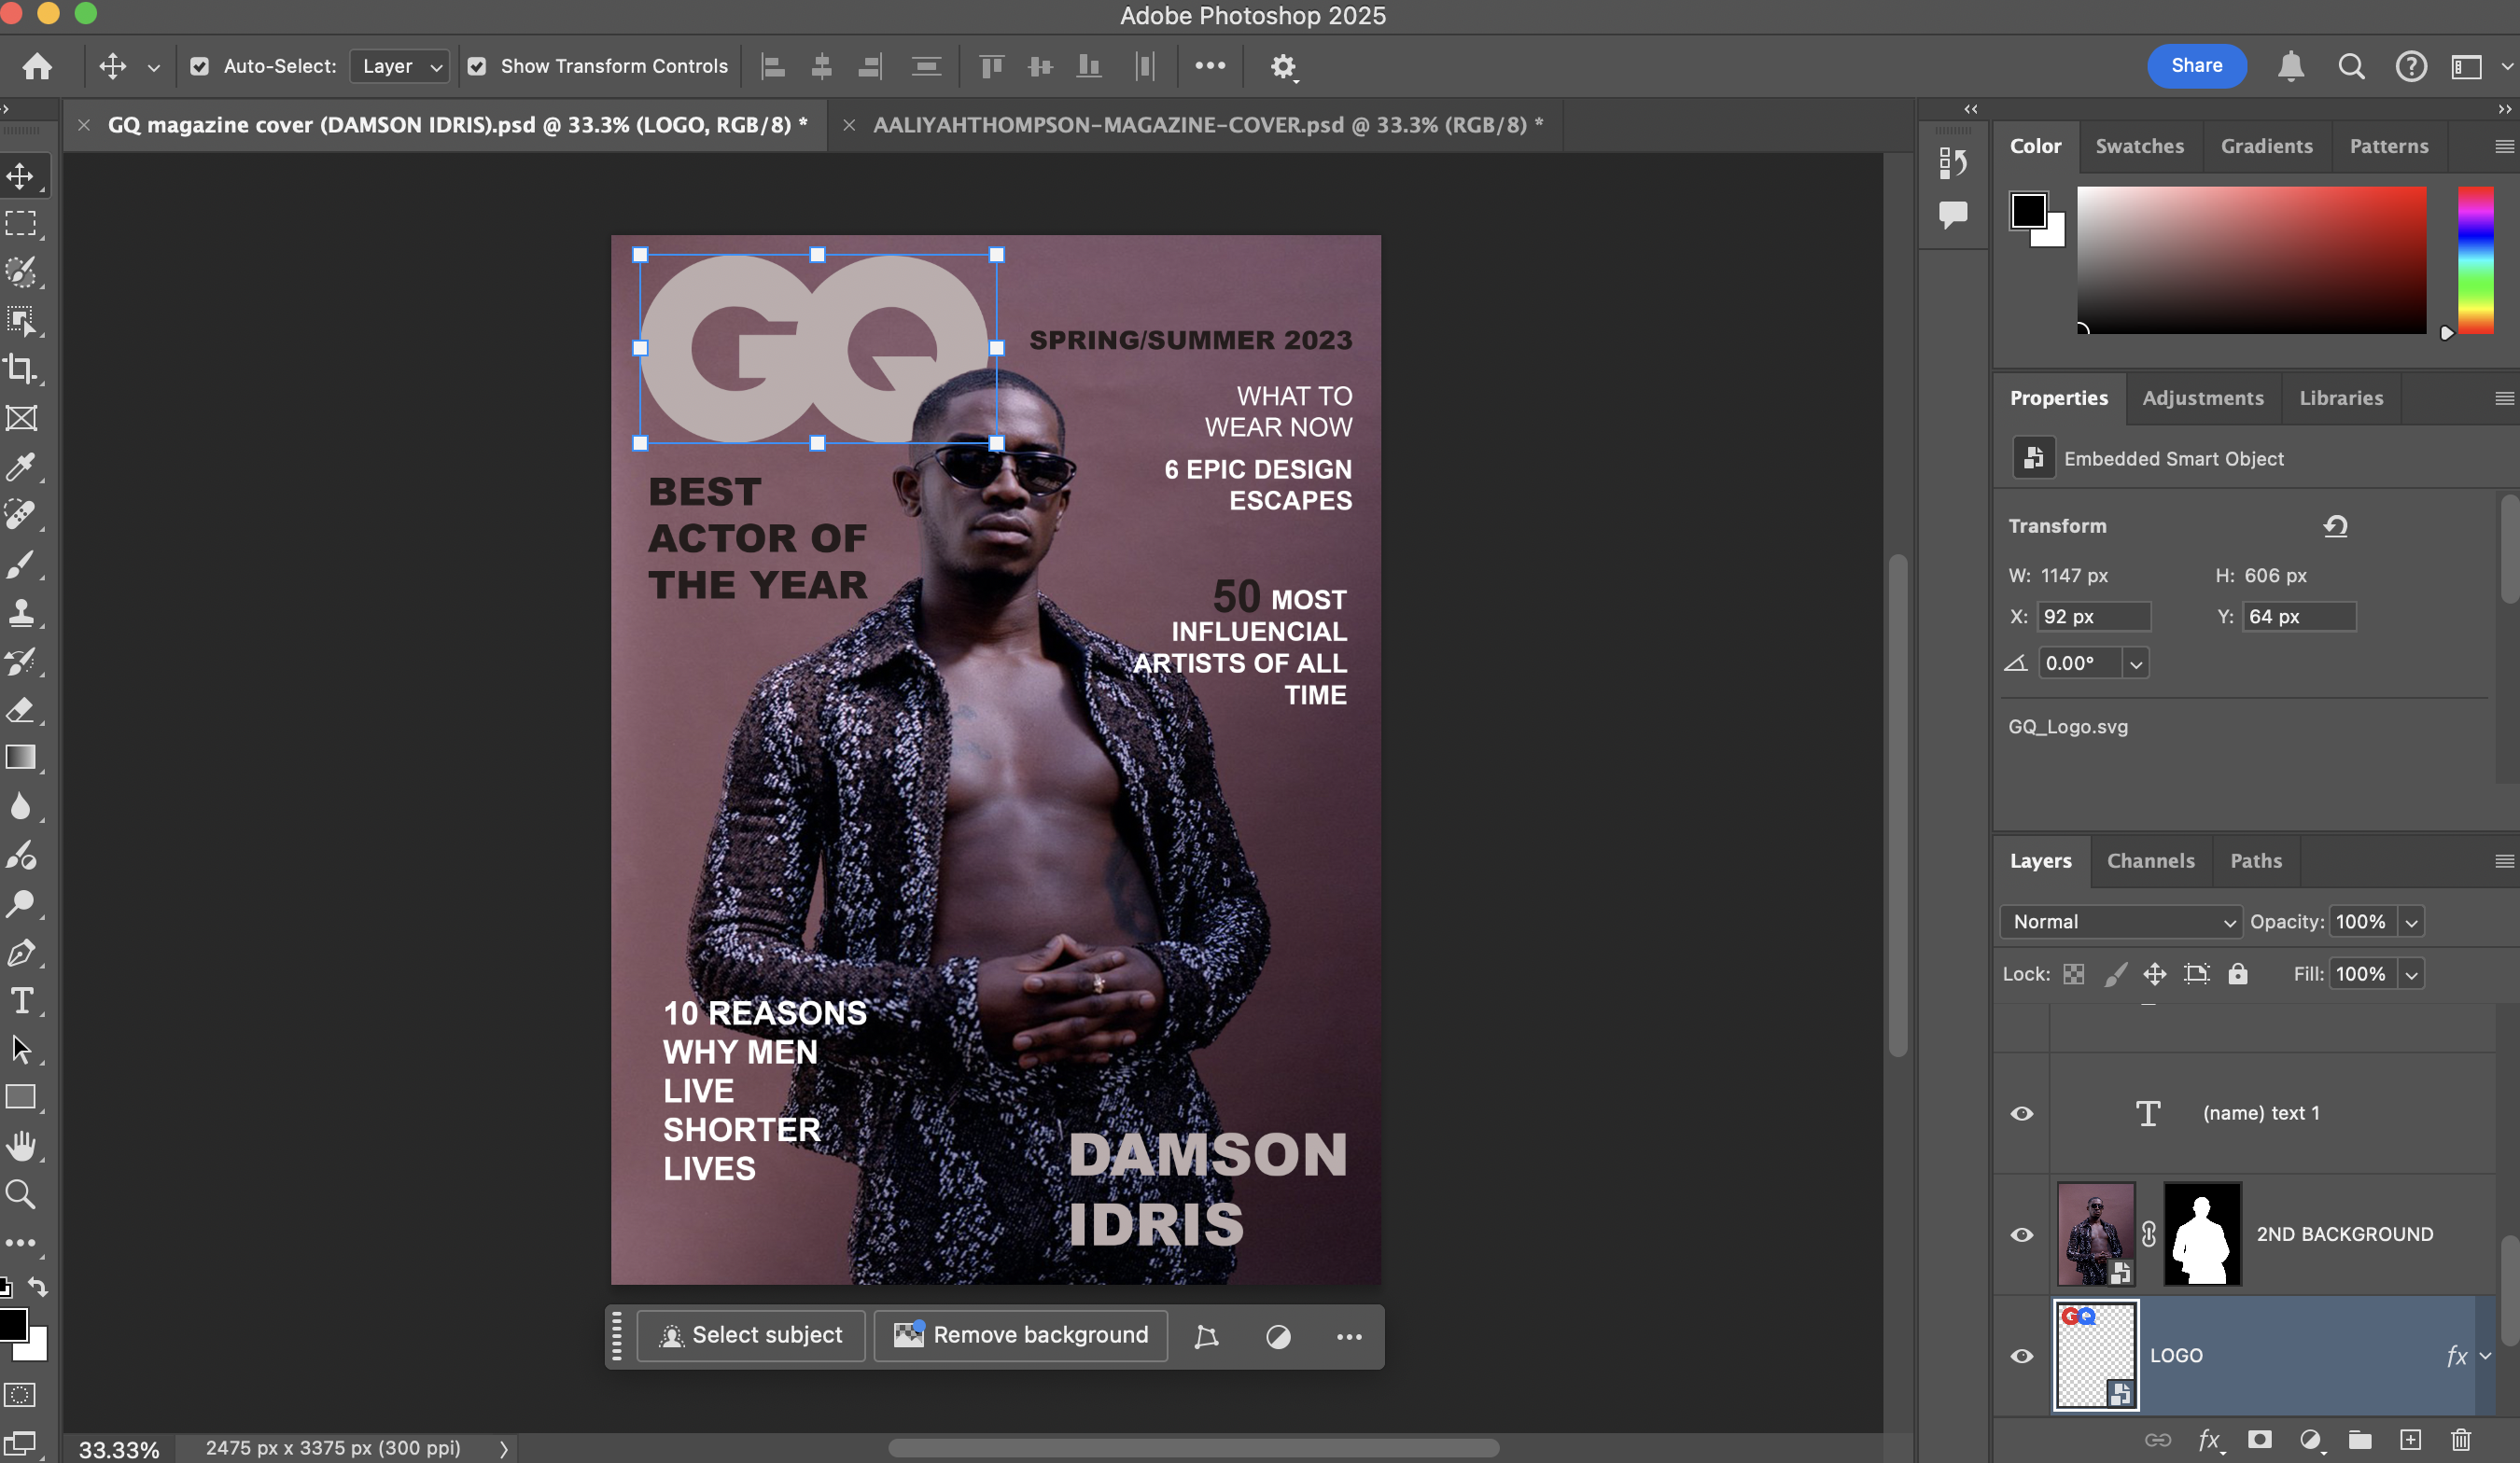
Task: Click the delete layer trash icon
Action: (2461, 1440)
